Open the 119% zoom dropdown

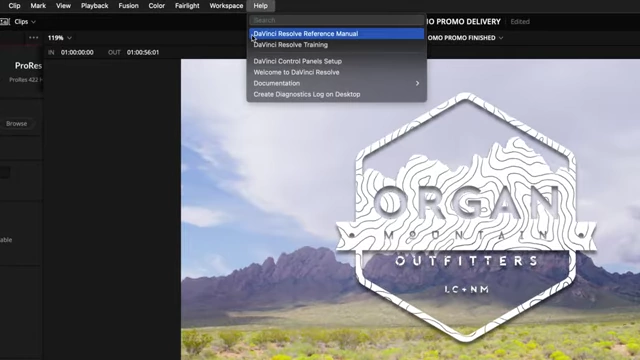60,38
